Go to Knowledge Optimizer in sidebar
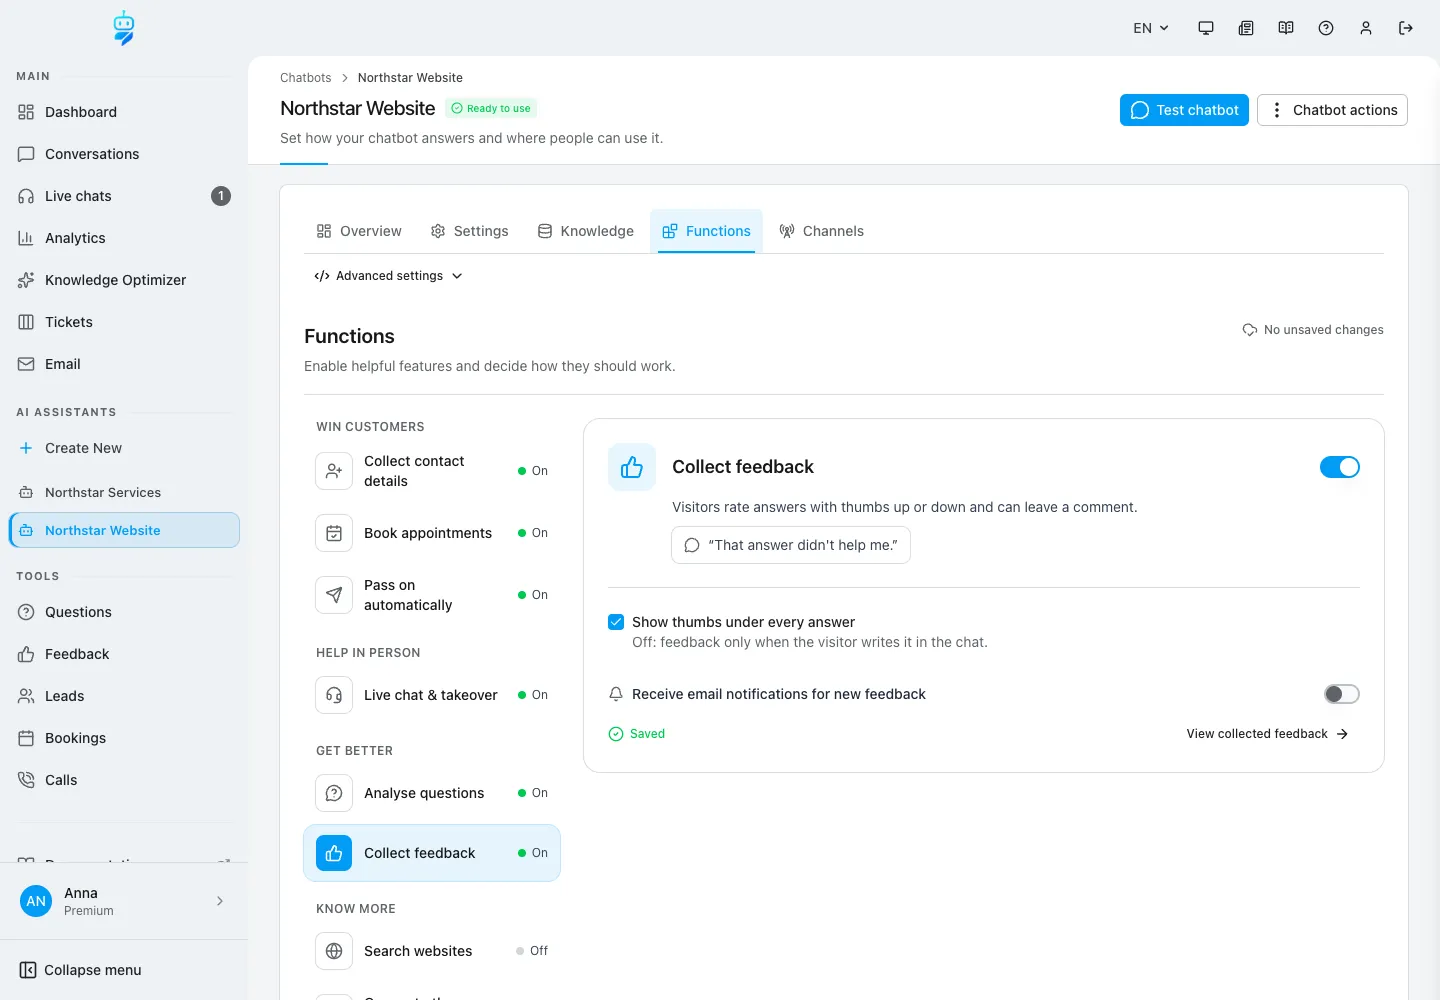 click(x=124, y=280)
